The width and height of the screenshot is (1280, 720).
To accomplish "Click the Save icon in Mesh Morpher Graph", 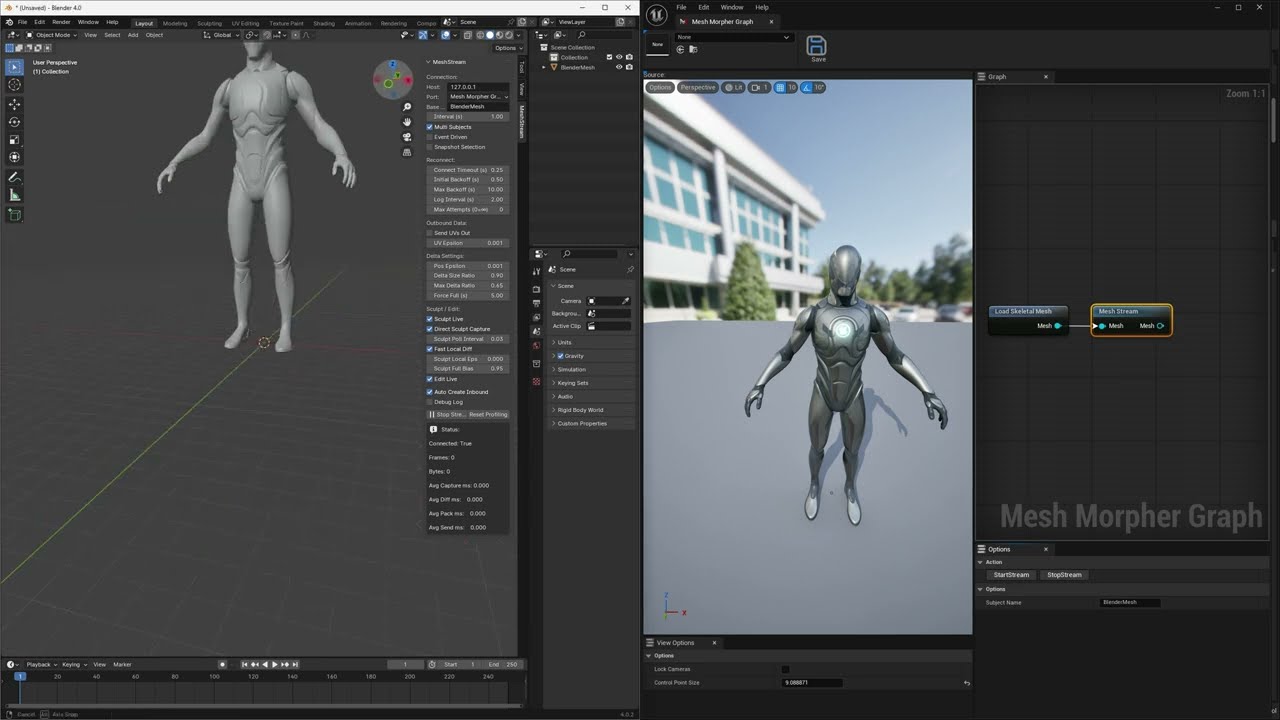I will pos(817,48).
